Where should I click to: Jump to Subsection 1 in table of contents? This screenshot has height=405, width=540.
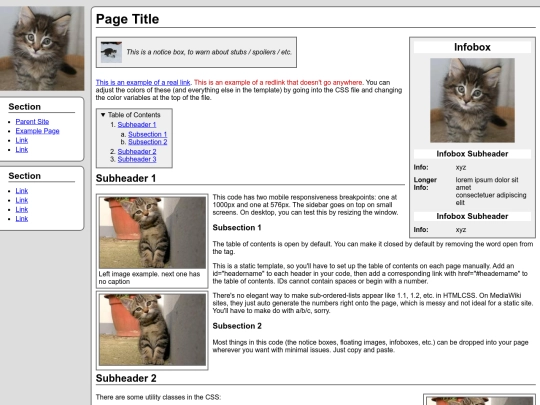coord(147,134)
